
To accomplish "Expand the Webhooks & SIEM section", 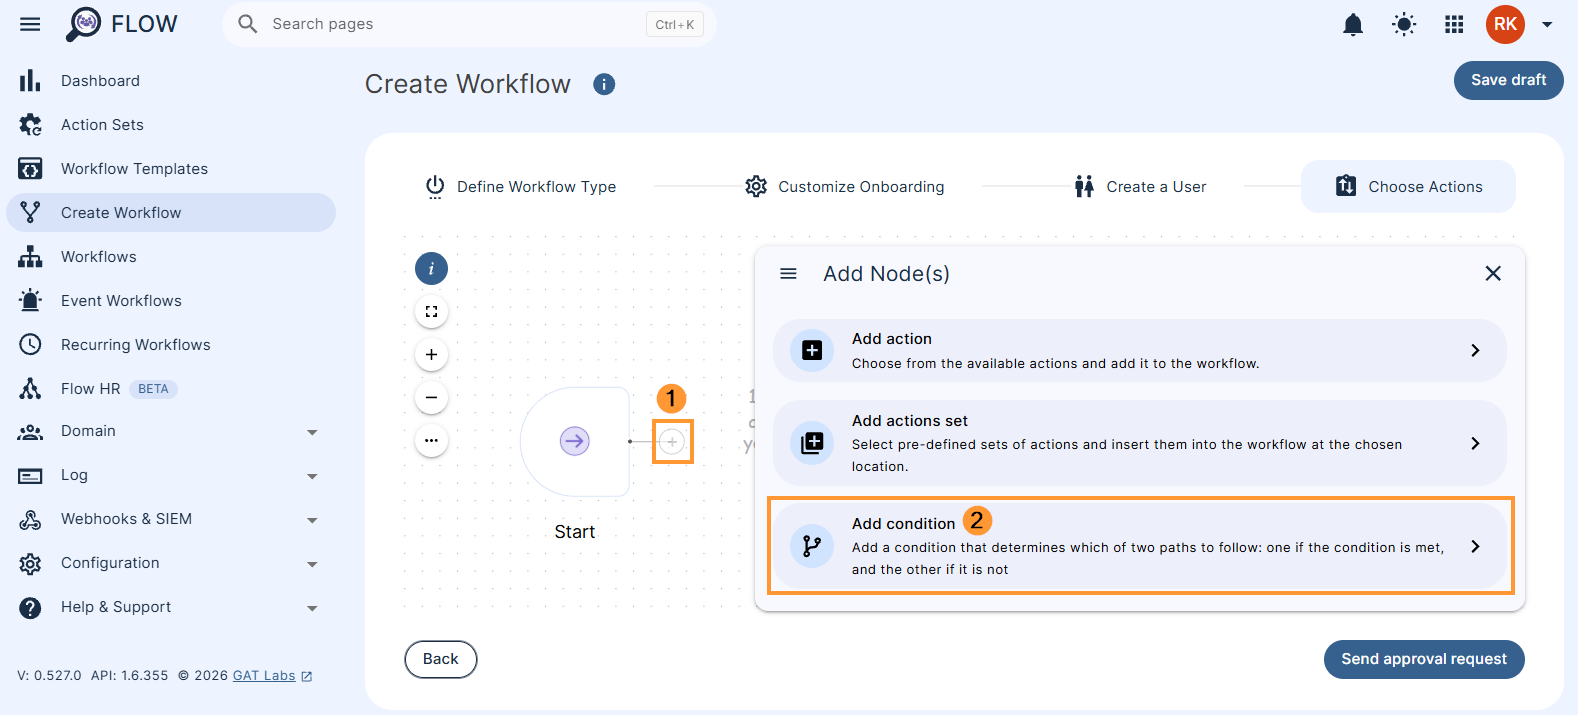I will click(x=312, y=520).
